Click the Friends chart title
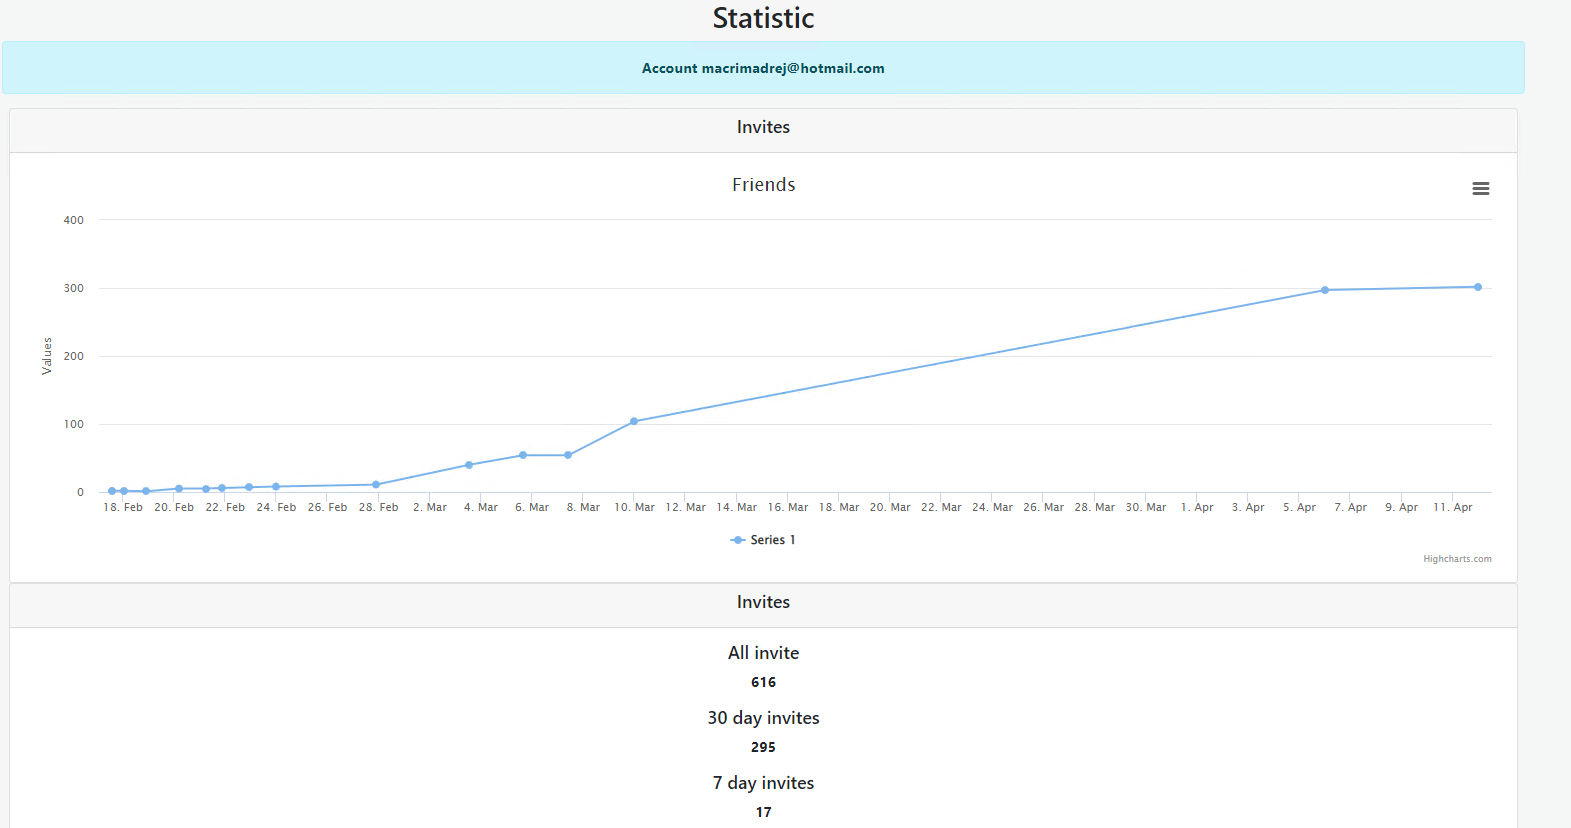 (x=763, y=185)
